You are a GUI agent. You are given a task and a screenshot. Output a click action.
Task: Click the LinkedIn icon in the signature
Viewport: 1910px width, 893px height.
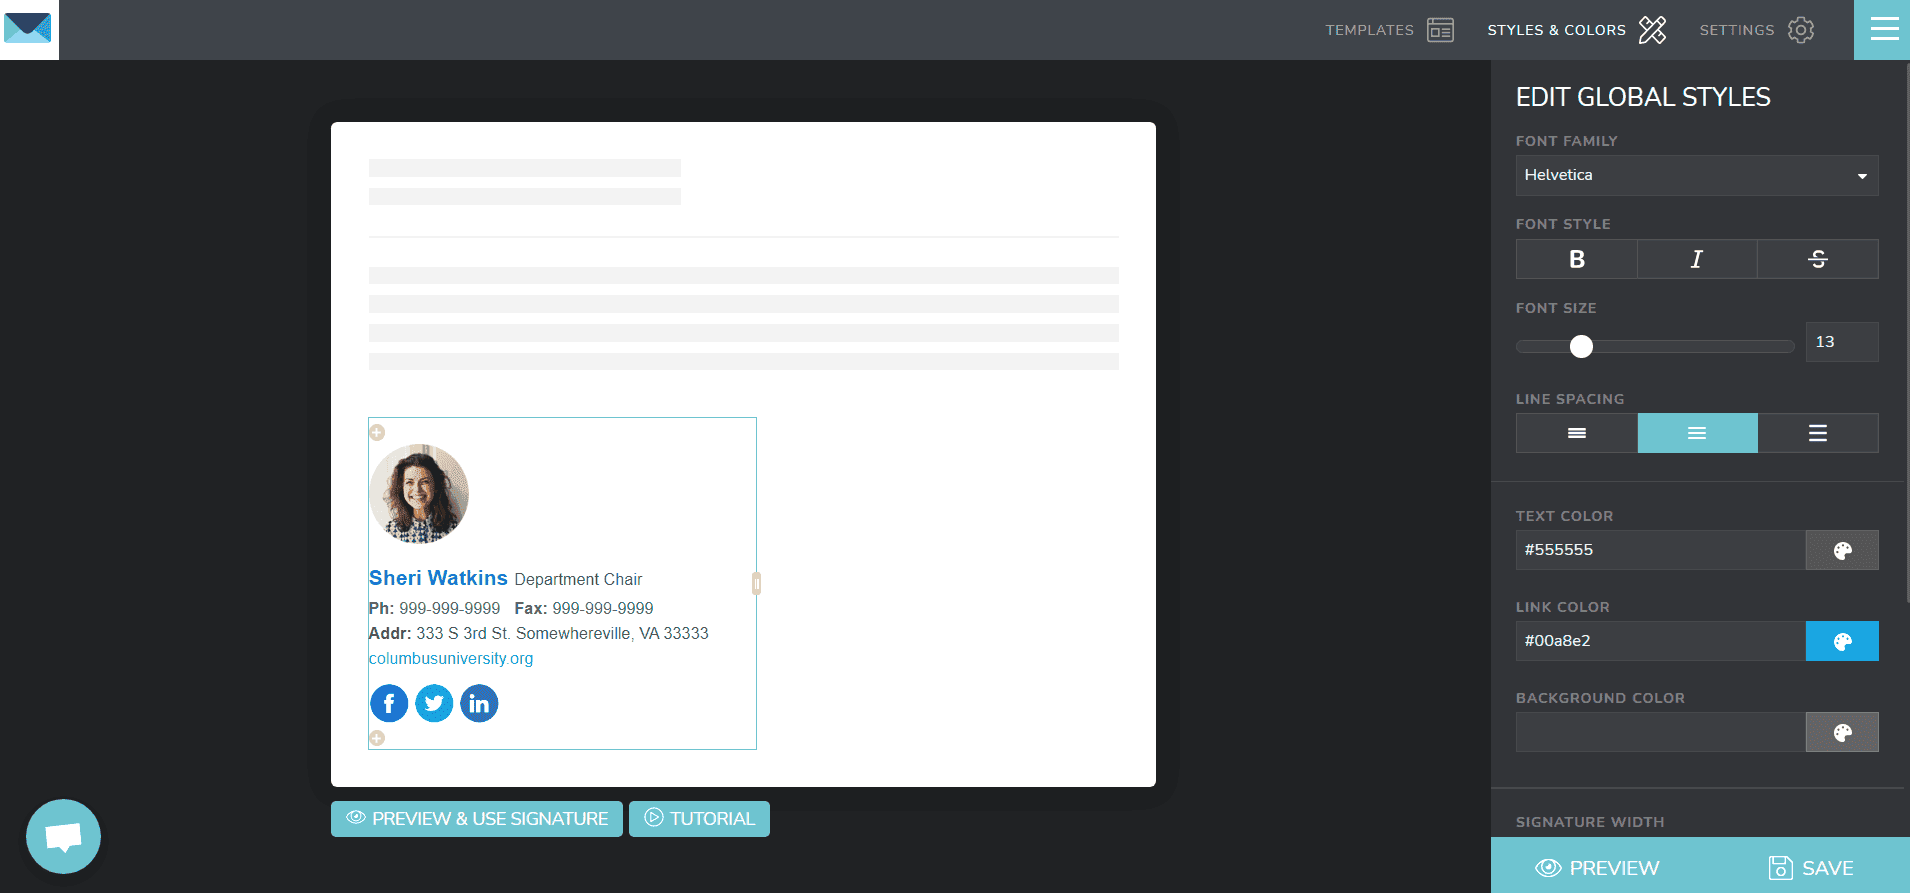pos(479,703)
